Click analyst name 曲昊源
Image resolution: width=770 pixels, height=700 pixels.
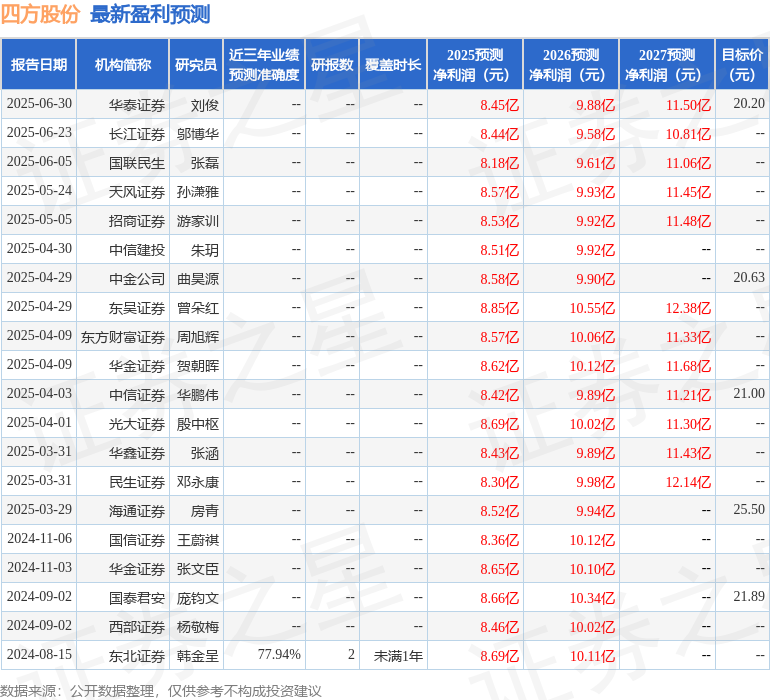[197, 279]
